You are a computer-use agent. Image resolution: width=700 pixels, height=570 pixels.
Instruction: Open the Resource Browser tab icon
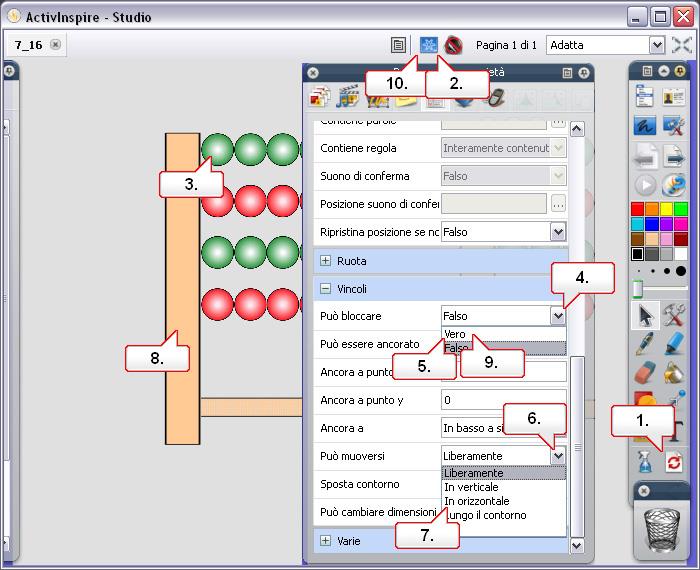tap(348, 96)
